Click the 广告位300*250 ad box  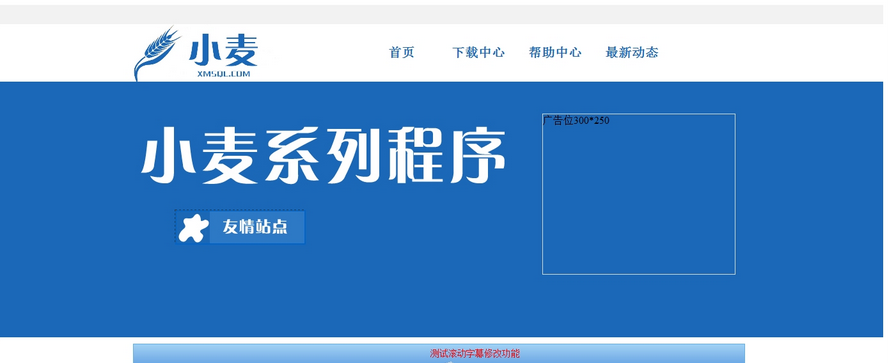coord(639,194)
